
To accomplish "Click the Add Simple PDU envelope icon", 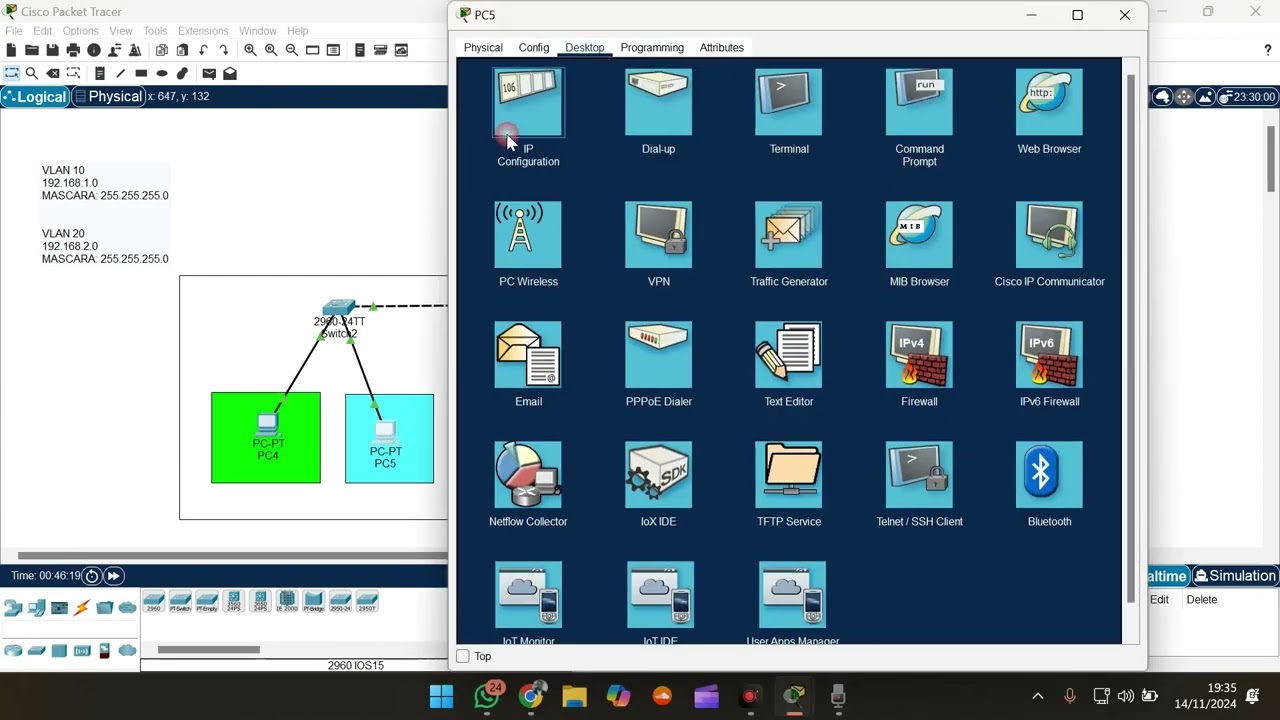I will pyautogui.click(x=209, y=73).
